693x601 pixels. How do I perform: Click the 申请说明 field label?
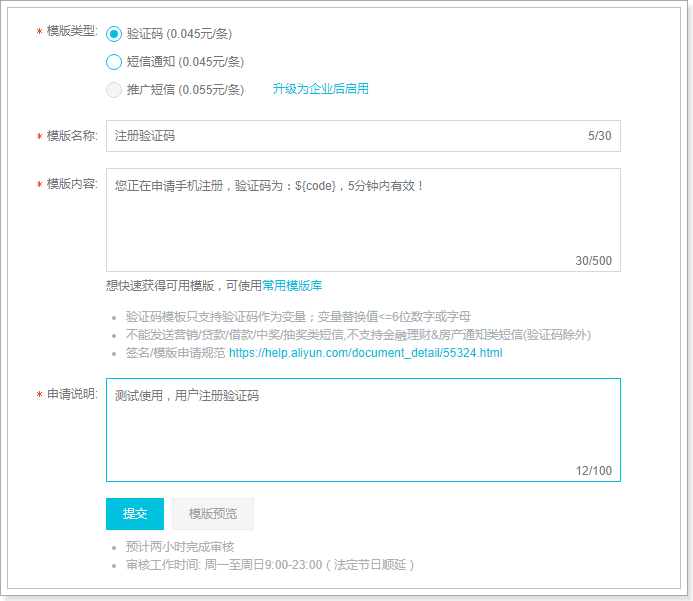coord(72,394)
